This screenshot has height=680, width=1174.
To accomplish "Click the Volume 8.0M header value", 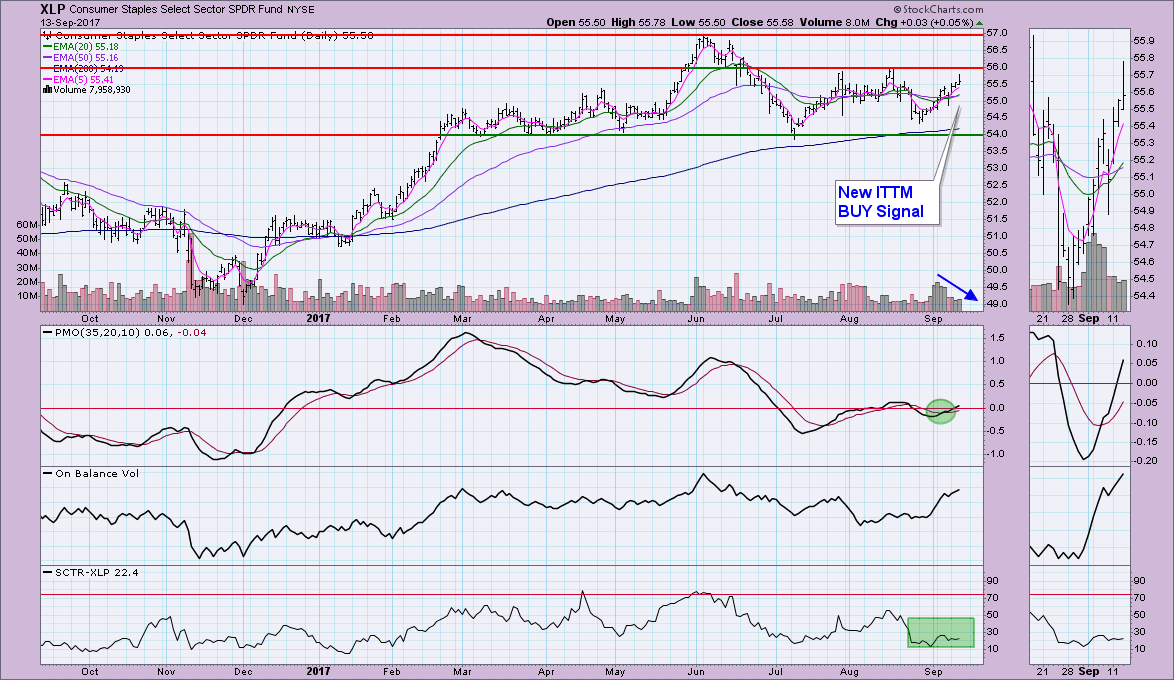I will (x=834, y=22).
